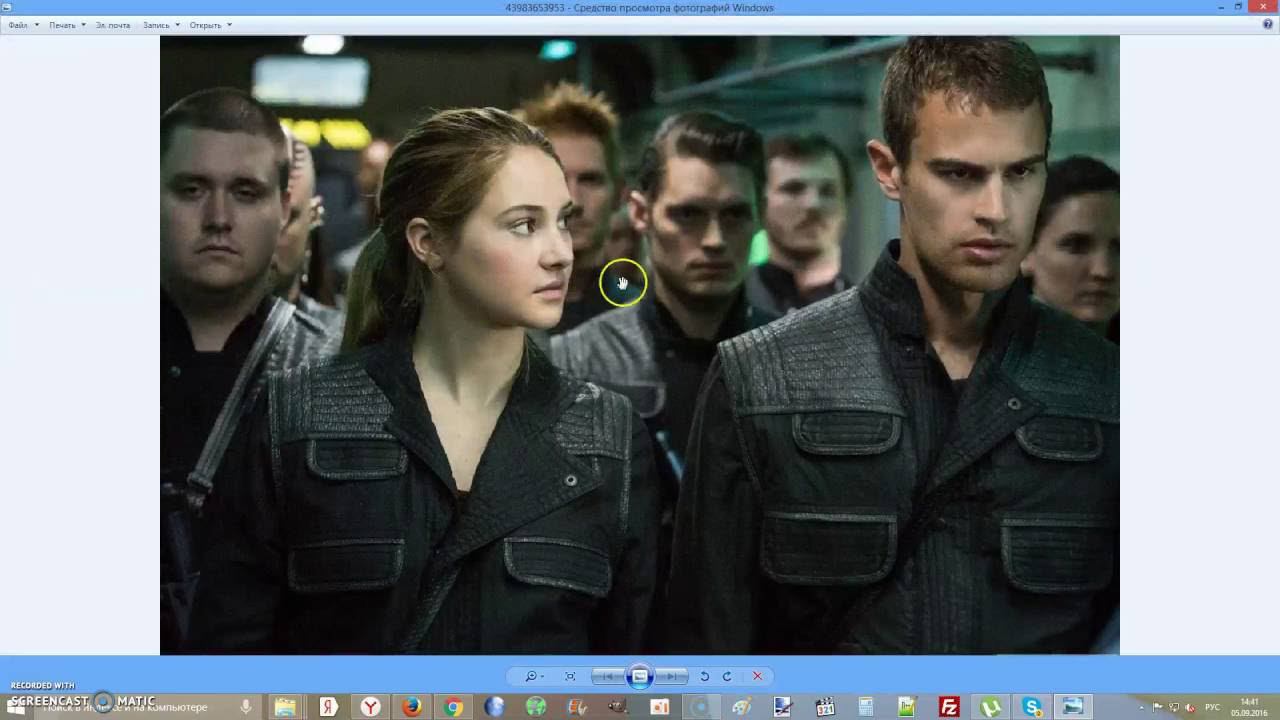Screen dimensions: 1280x720
Task: Start the slideshow with center button
Action: coord(640,676)
